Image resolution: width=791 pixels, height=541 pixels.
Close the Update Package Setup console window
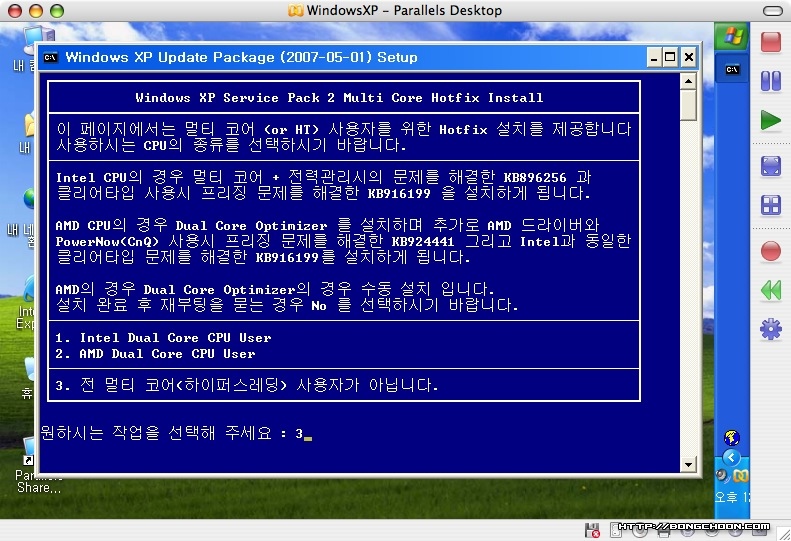pos(689,57)
